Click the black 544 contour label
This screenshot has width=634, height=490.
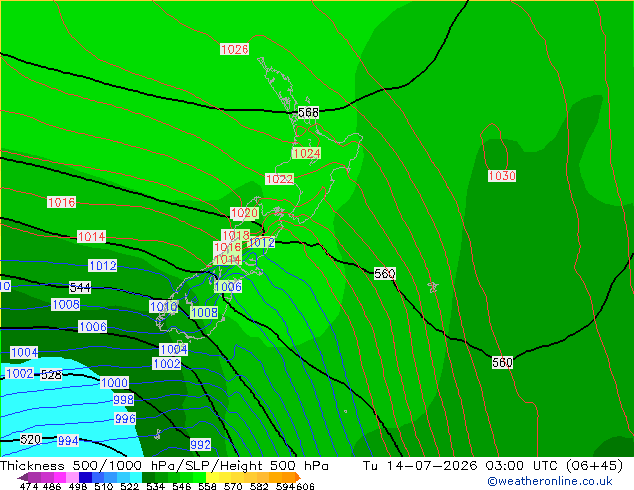pos(80,287)
